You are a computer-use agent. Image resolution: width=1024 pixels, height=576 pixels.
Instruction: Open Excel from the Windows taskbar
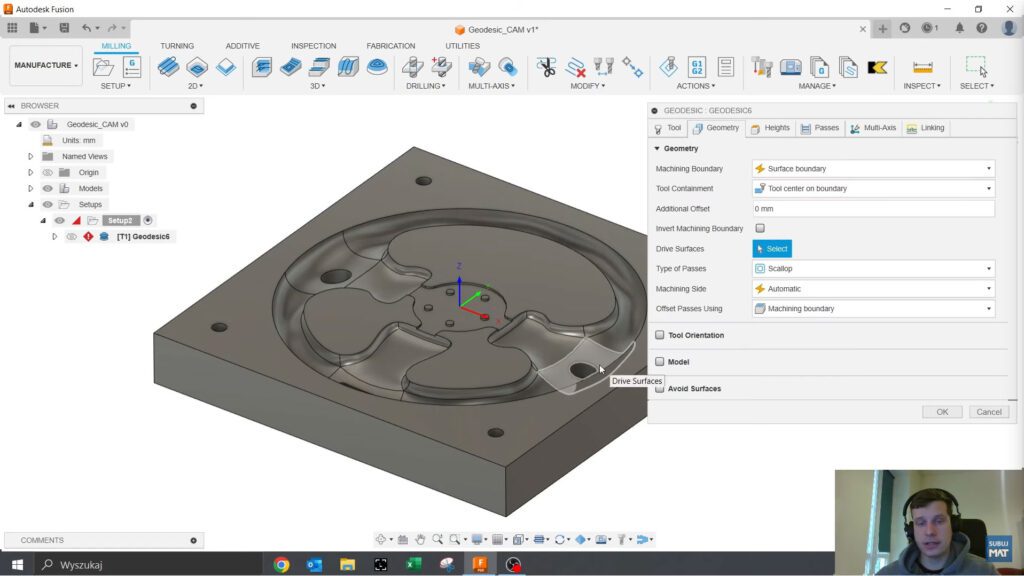(413, 564)
